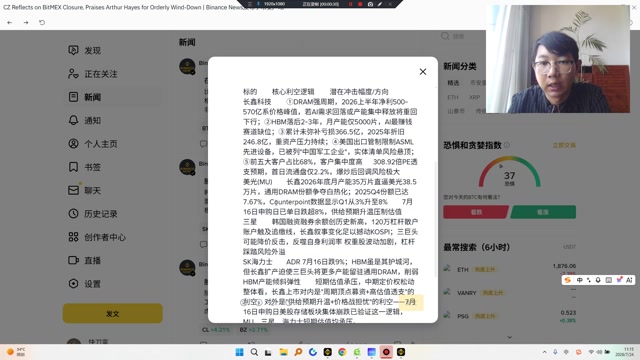Viewport: 640px width, 360px height.
Task: Open Google Chrome from the taskbar
Action: [x=342, y=352]
